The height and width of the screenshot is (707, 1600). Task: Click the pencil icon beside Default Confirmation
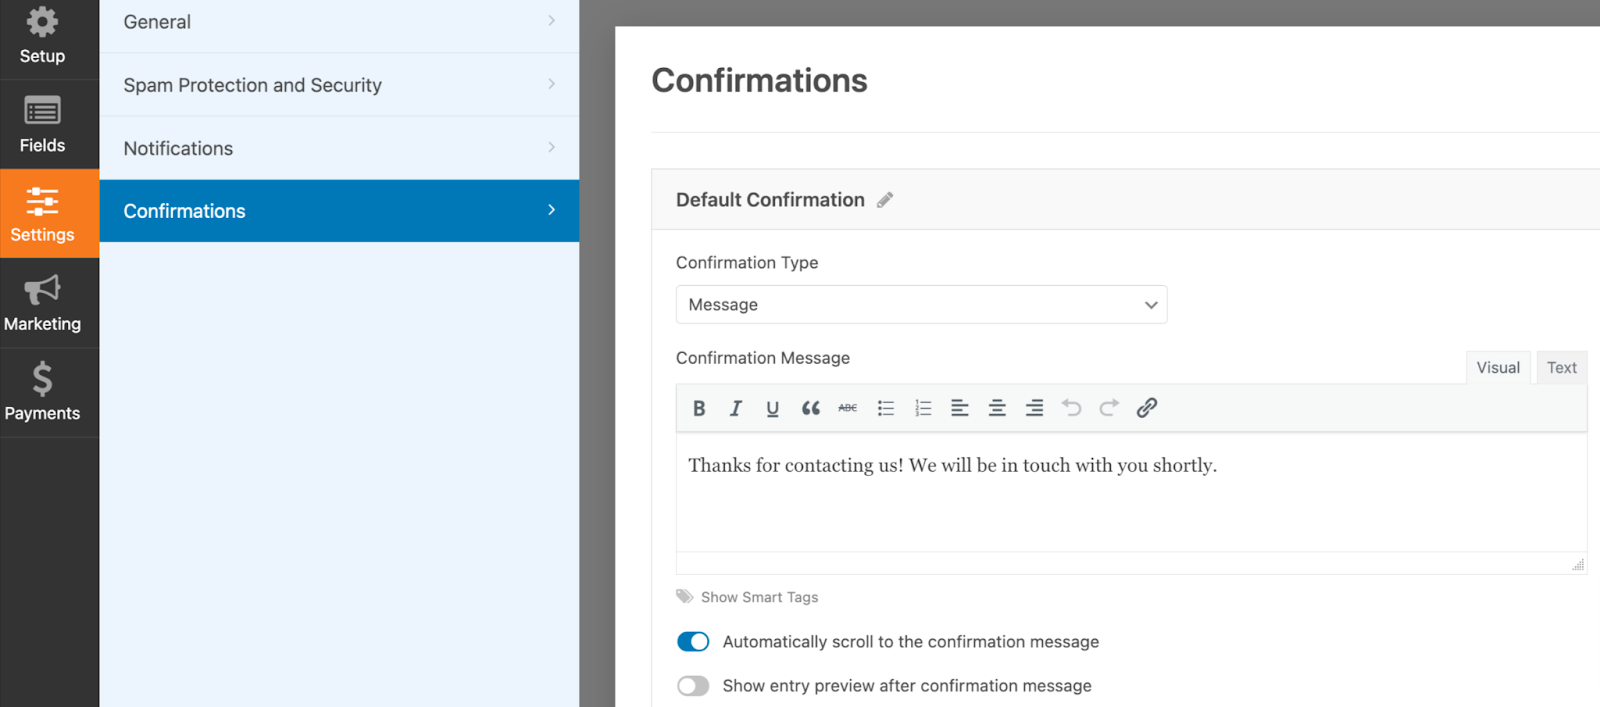885,200
